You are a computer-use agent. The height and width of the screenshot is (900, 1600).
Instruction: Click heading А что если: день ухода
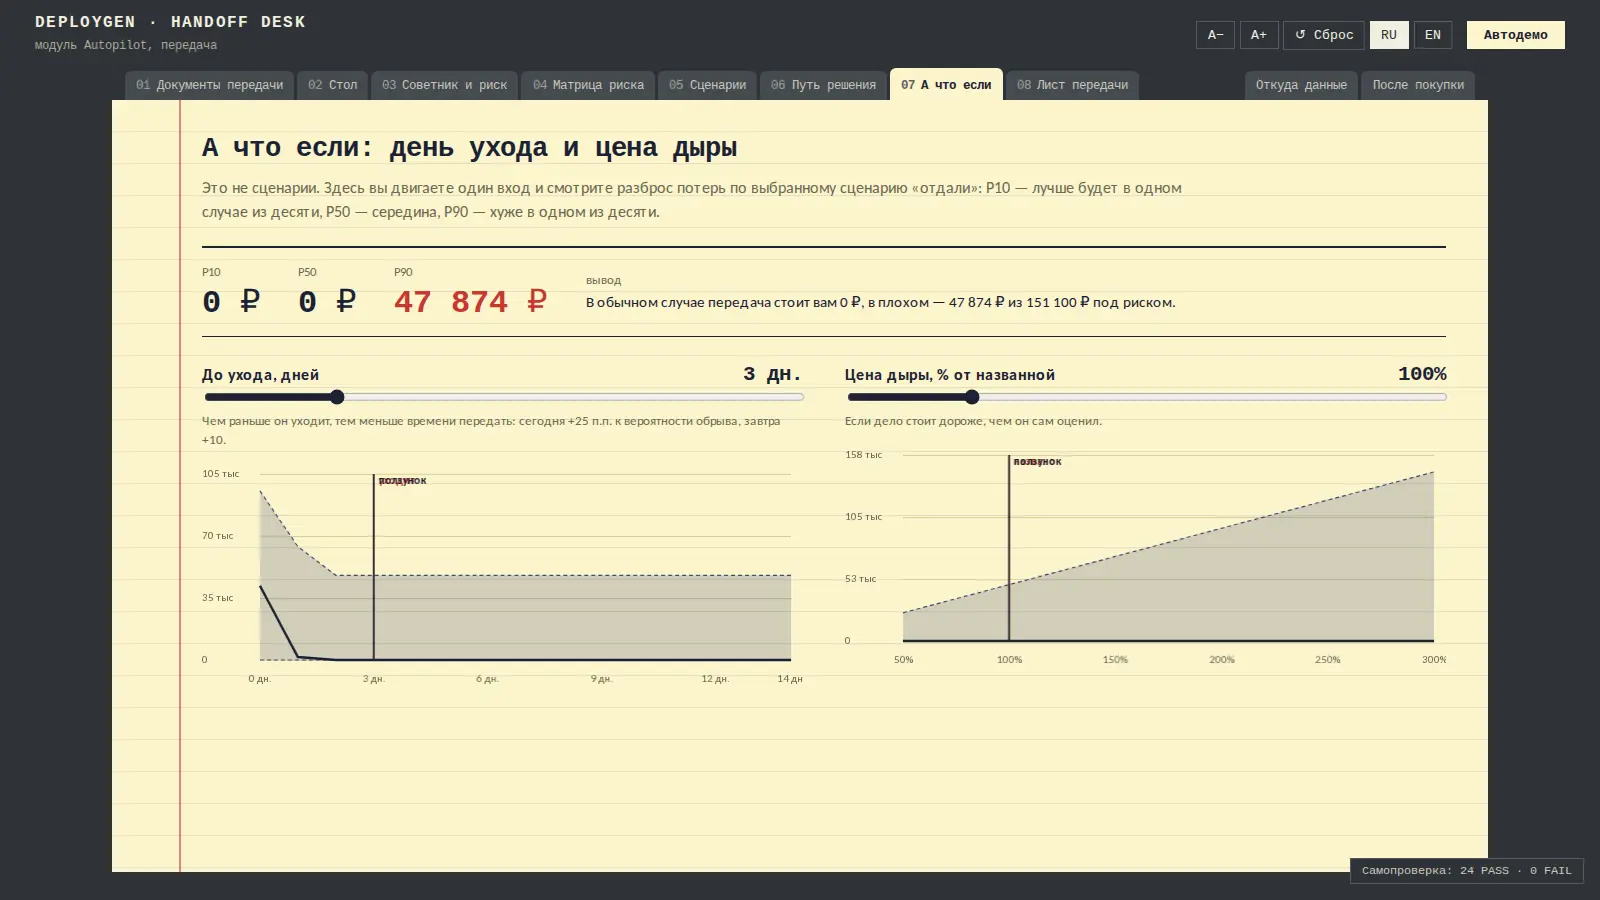(x=469, y=148)
